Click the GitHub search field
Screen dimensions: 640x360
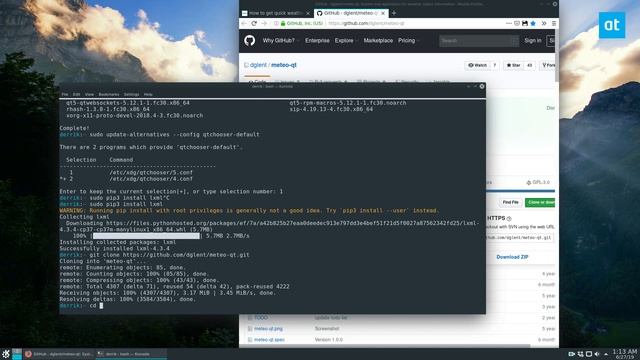[478, 40]
